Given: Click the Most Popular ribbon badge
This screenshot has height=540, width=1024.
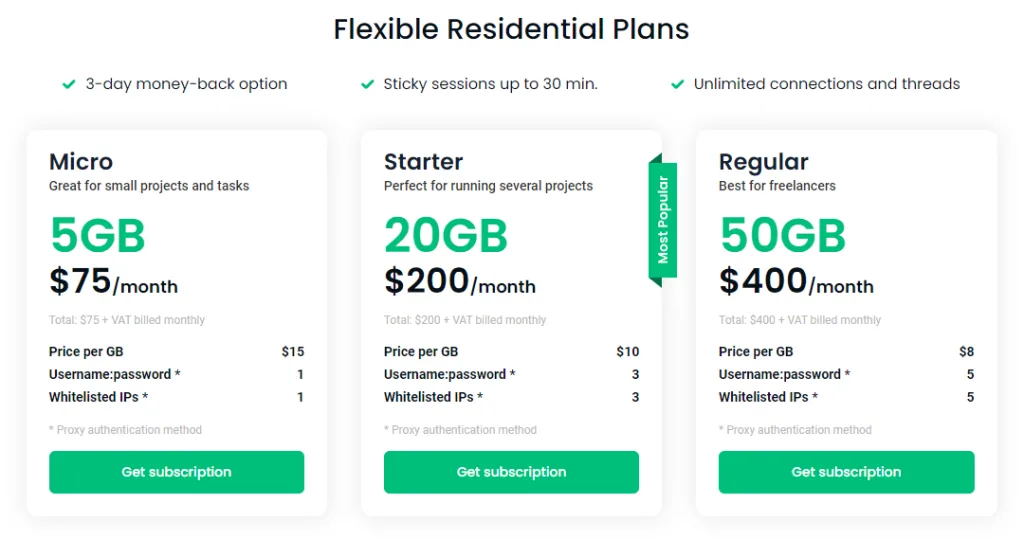Looking at the screenshot, I should (663, 220).
